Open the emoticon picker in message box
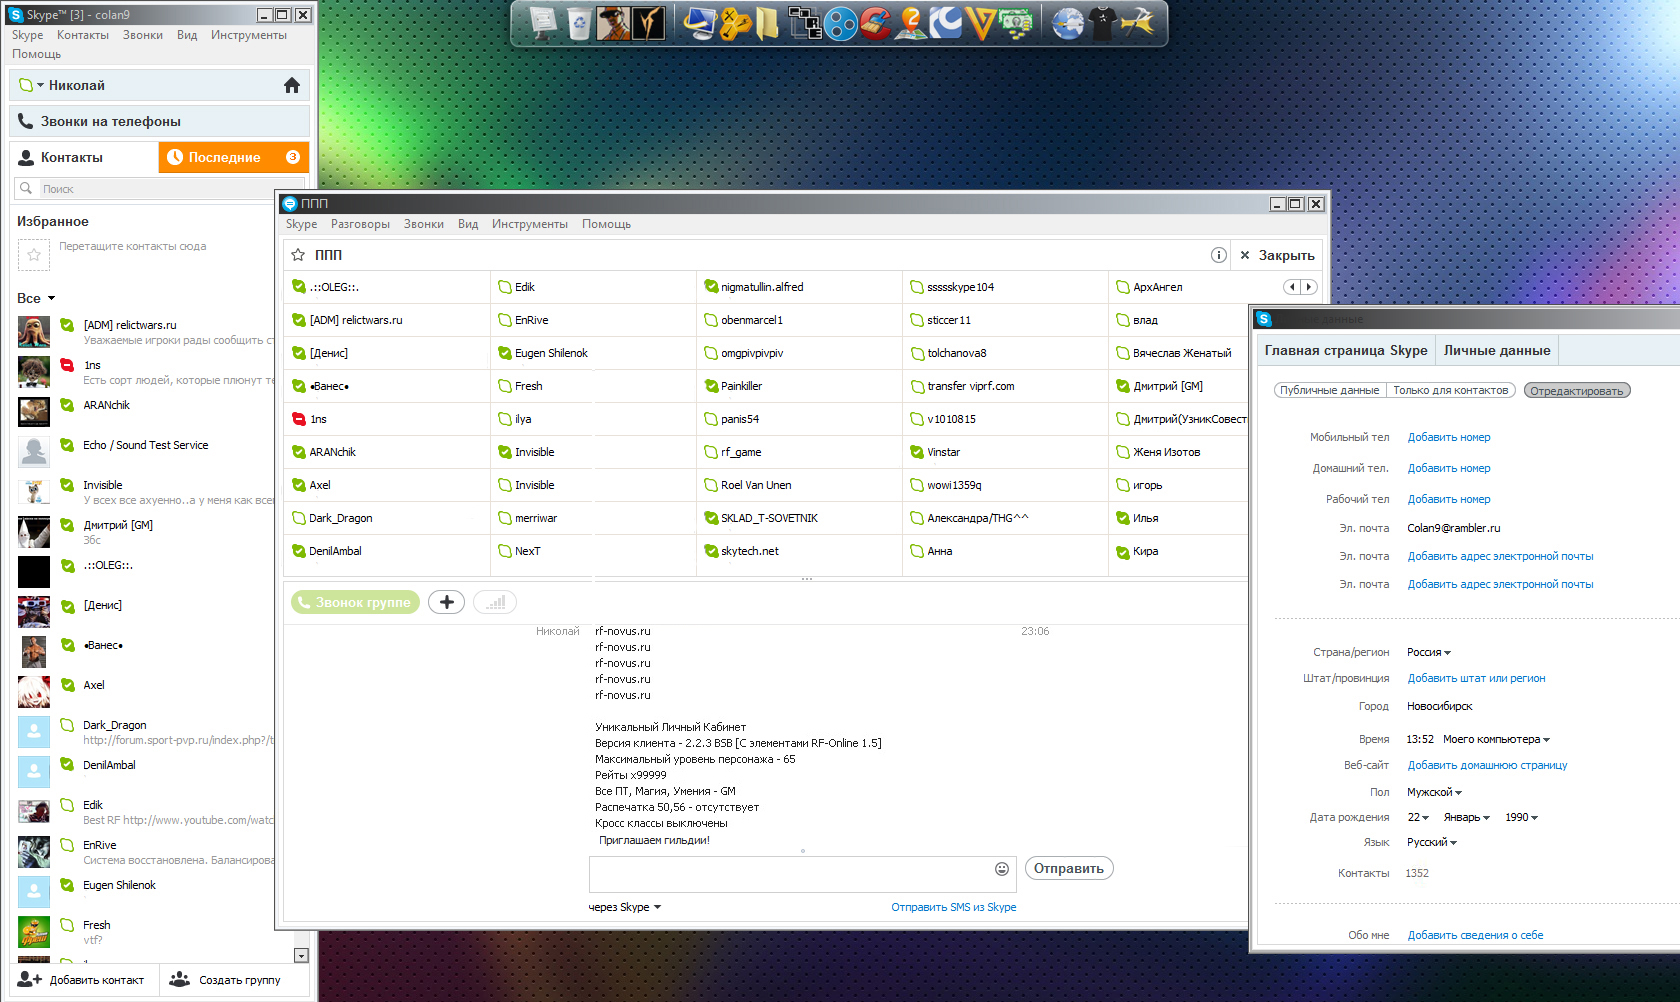The height and width of the screenshot is (1002, 1680). coord(1002,869)
